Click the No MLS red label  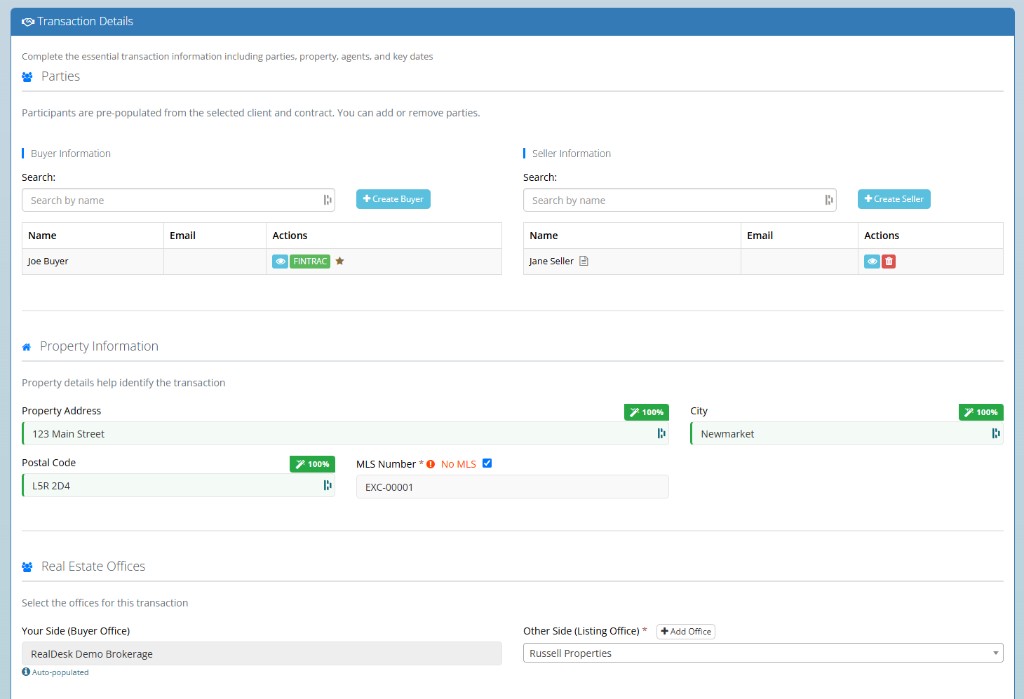click(x=458, y=464)
